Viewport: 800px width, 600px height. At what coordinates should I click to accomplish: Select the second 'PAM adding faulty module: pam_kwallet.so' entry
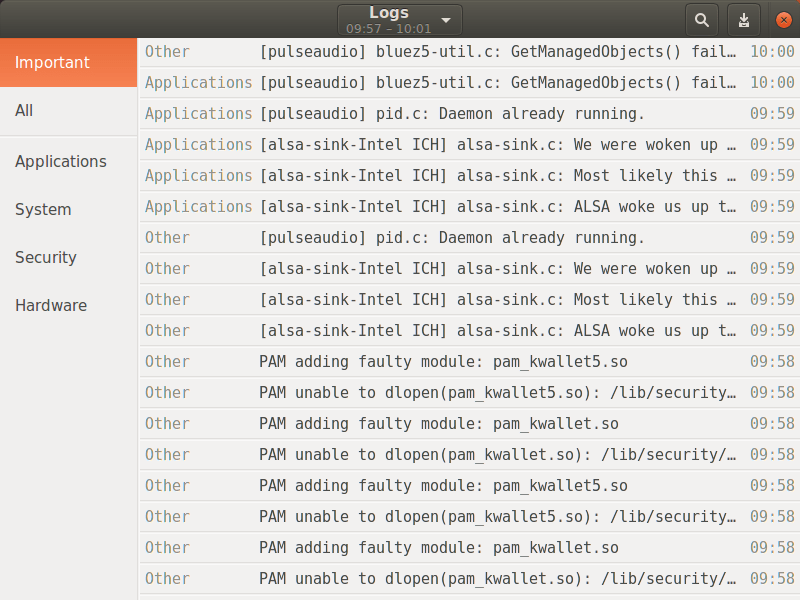(470, 547)
